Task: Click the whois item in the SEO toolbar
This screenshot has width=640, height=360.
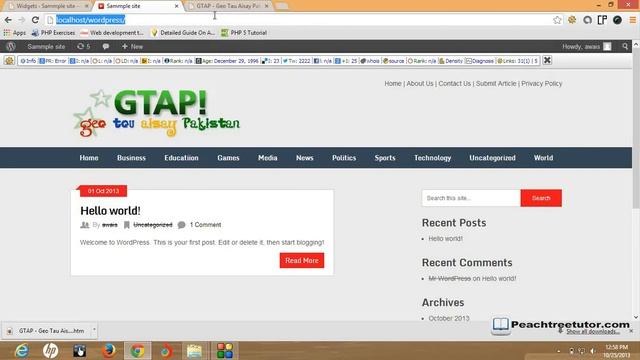Action: pyautogui.click(x=370, y=61)
